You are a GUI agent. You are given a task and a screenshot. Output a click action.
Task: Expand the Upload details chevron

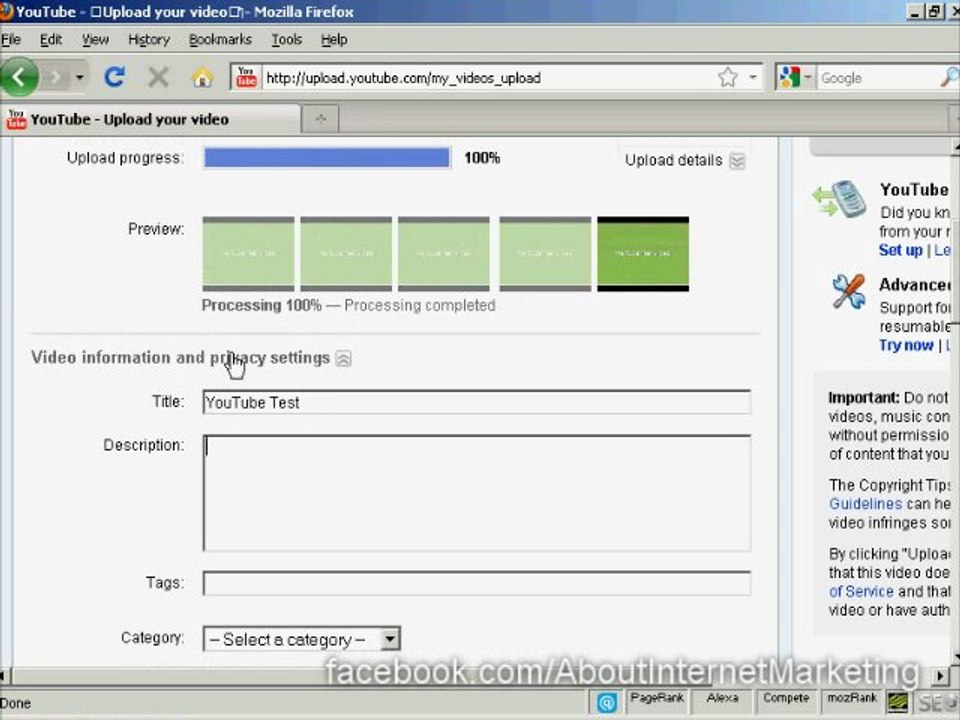(x=737, y=160)
